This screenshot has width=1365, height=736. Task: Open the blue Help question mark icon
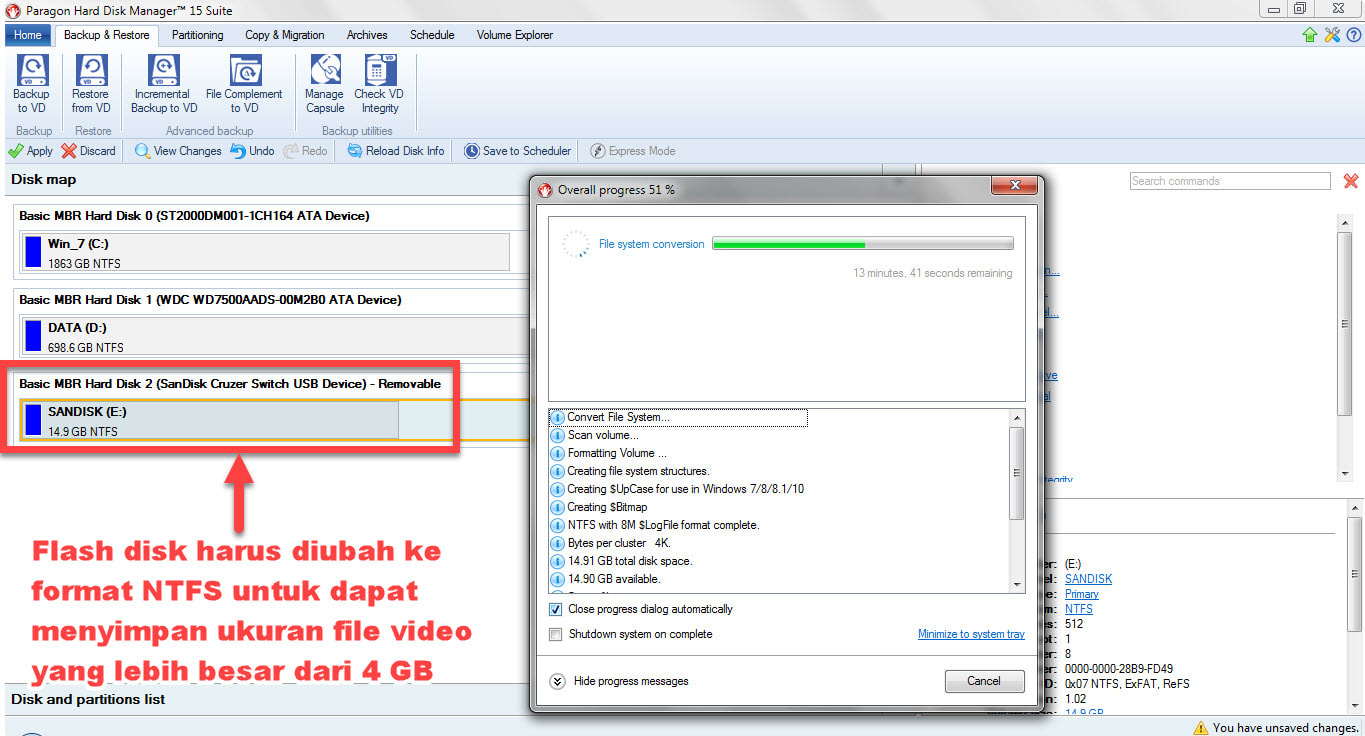[1353, 35]
